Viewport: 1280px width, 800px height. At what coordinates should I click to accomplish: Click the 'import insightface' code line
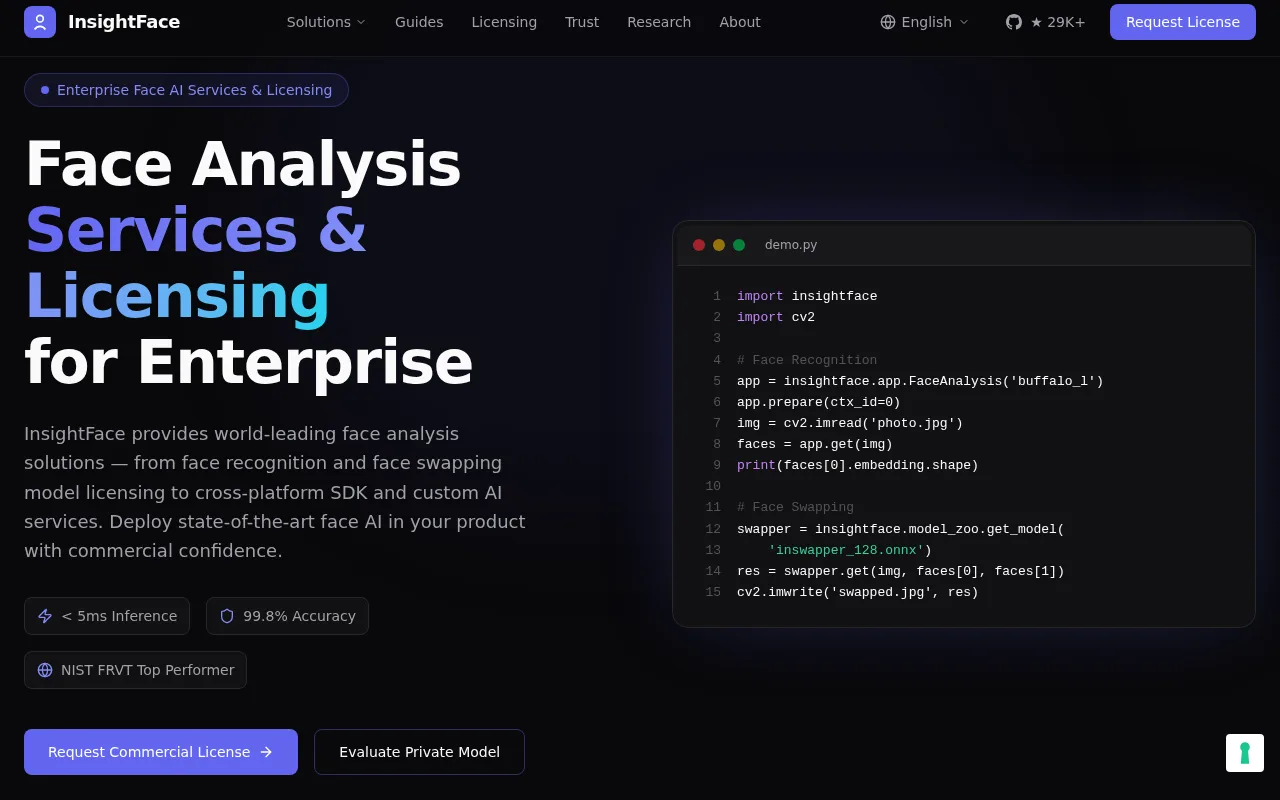807,296
